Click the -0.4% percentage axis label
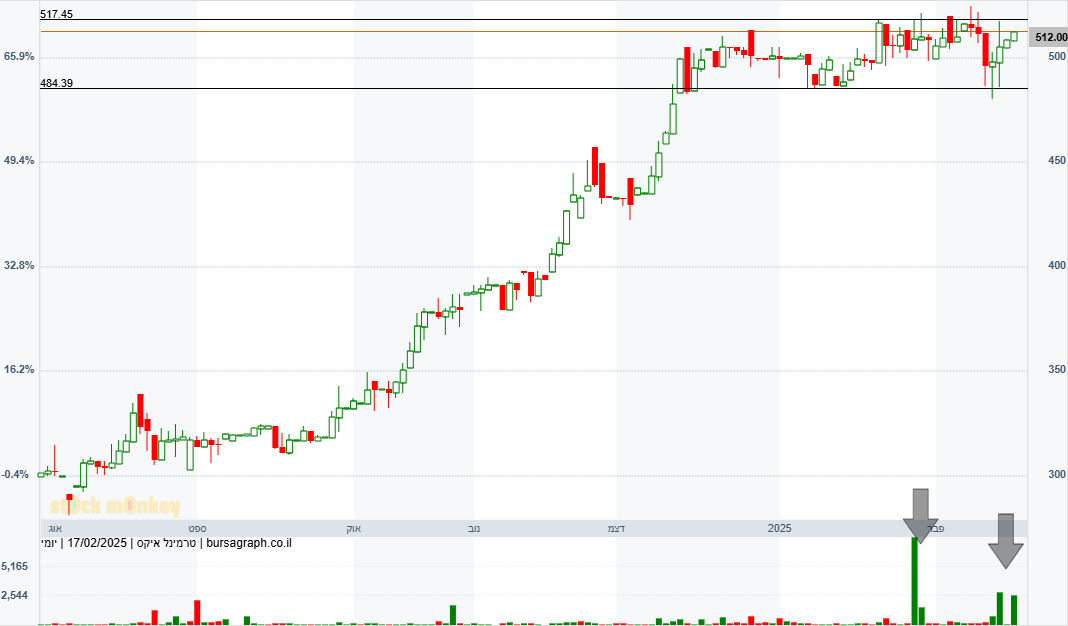Image resolution: width=1068 pixels, height=626 pixels. coord(15,474)
